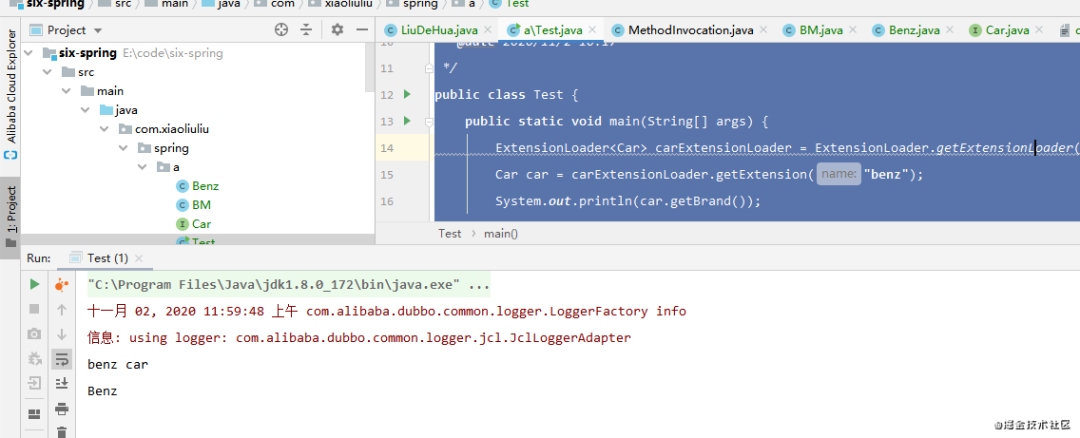Click the gray Stop process icon
Screen dimensions: 1080x438
coord(34,310)
